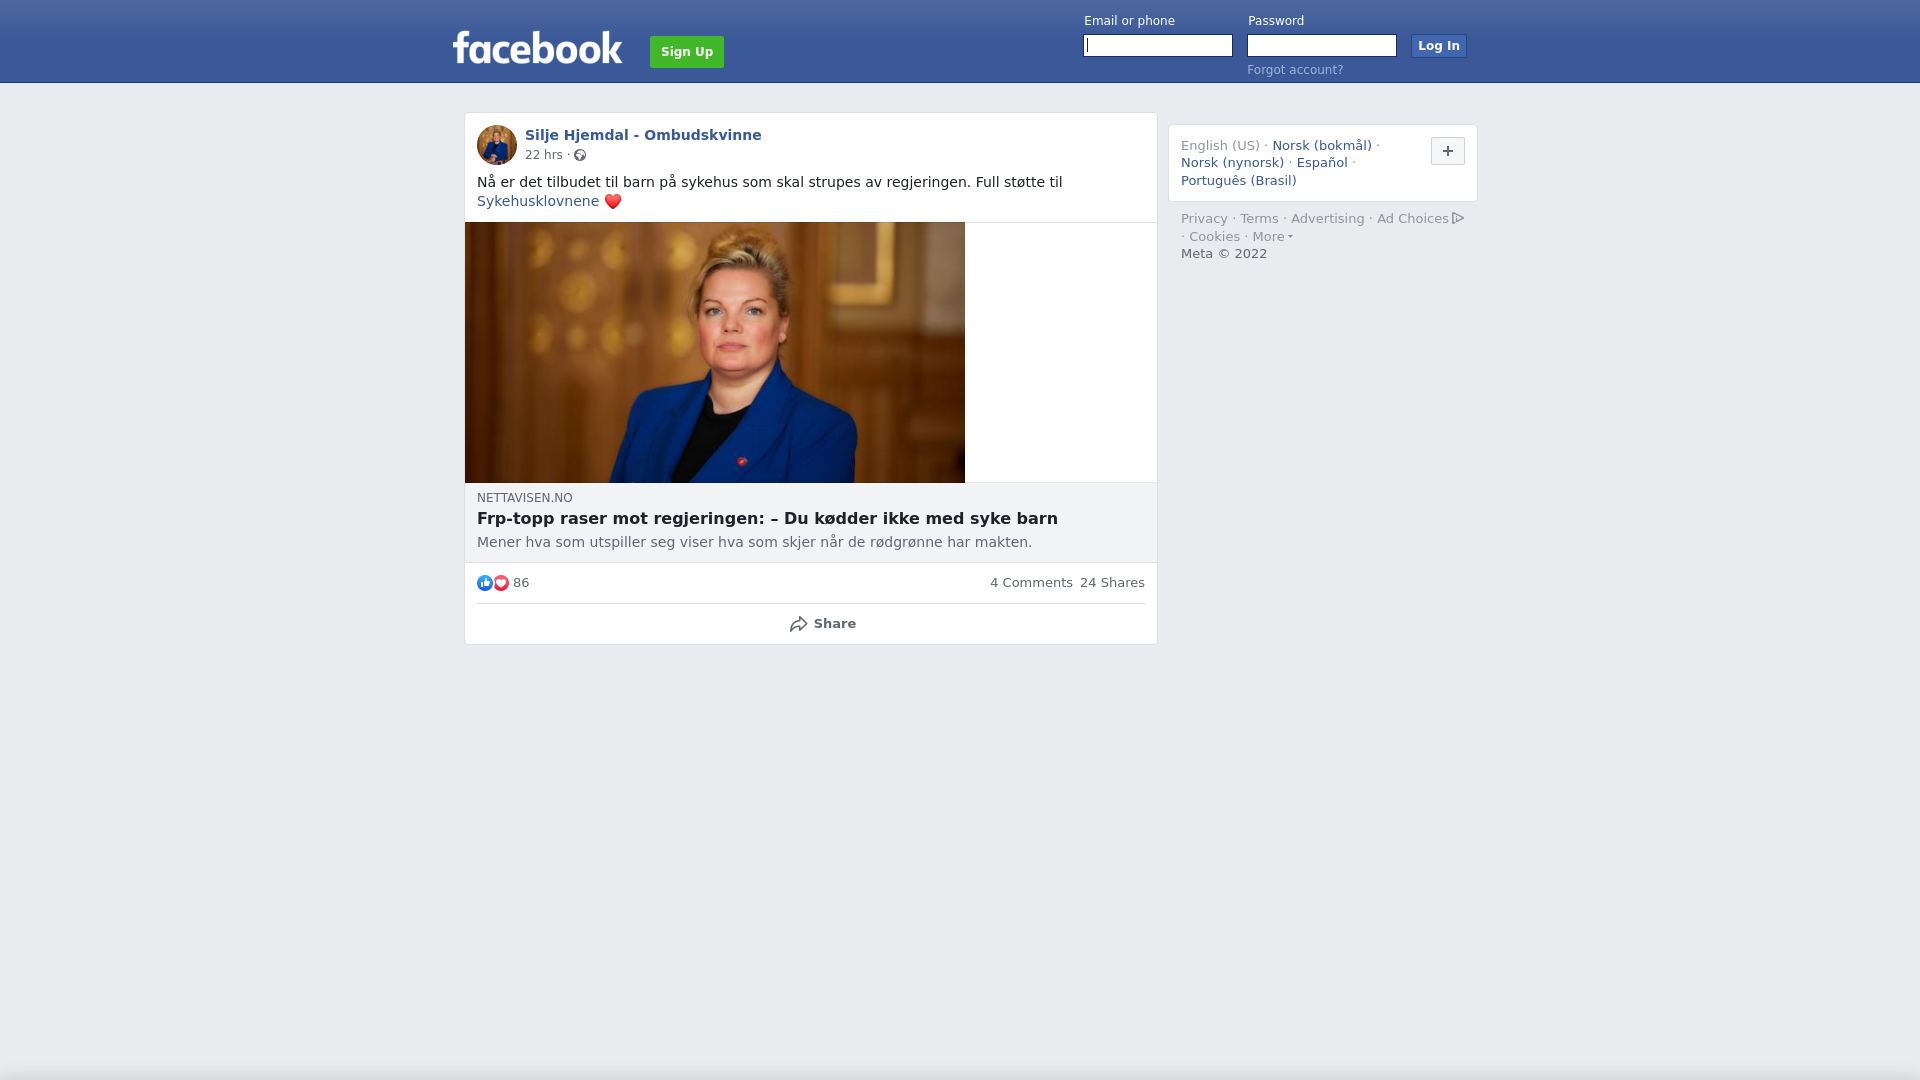Image resolution: width=1920 pixels, height=1080 pixels.
Task: Click the Log In button
Action: tap(1439, 46)
